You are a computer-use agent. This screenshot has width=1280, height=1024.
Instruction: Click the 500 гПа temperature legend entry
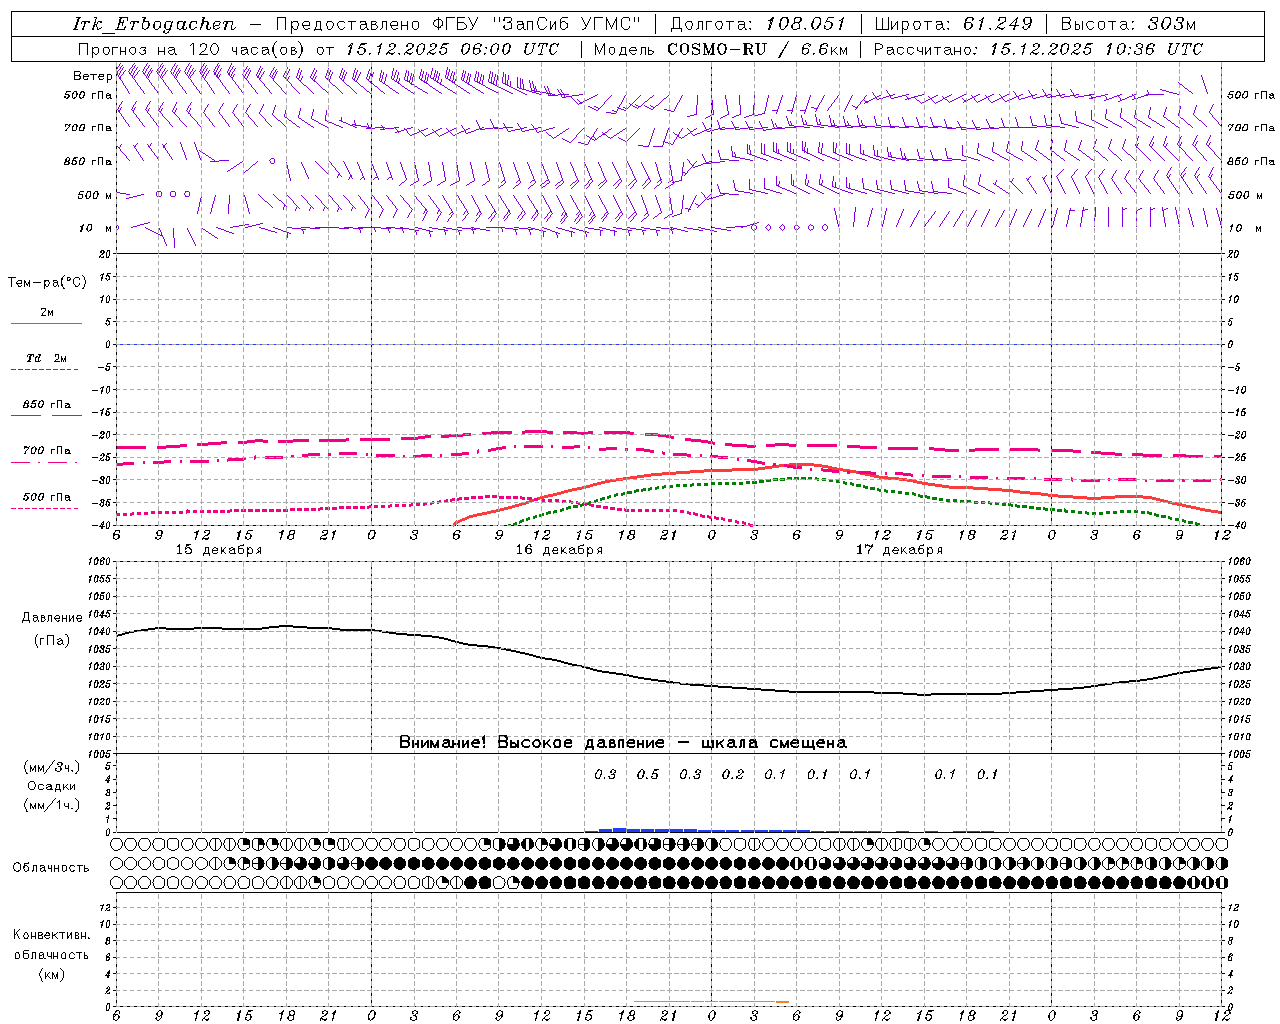46,497
